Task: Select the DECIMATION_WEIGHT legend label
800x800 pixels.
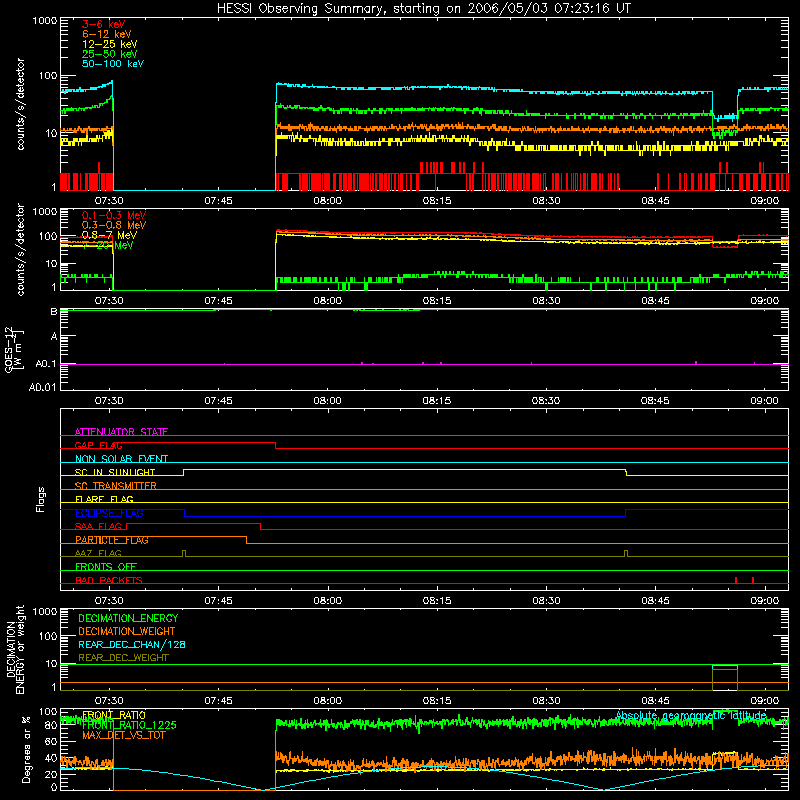Action: (x=127, y=632)
